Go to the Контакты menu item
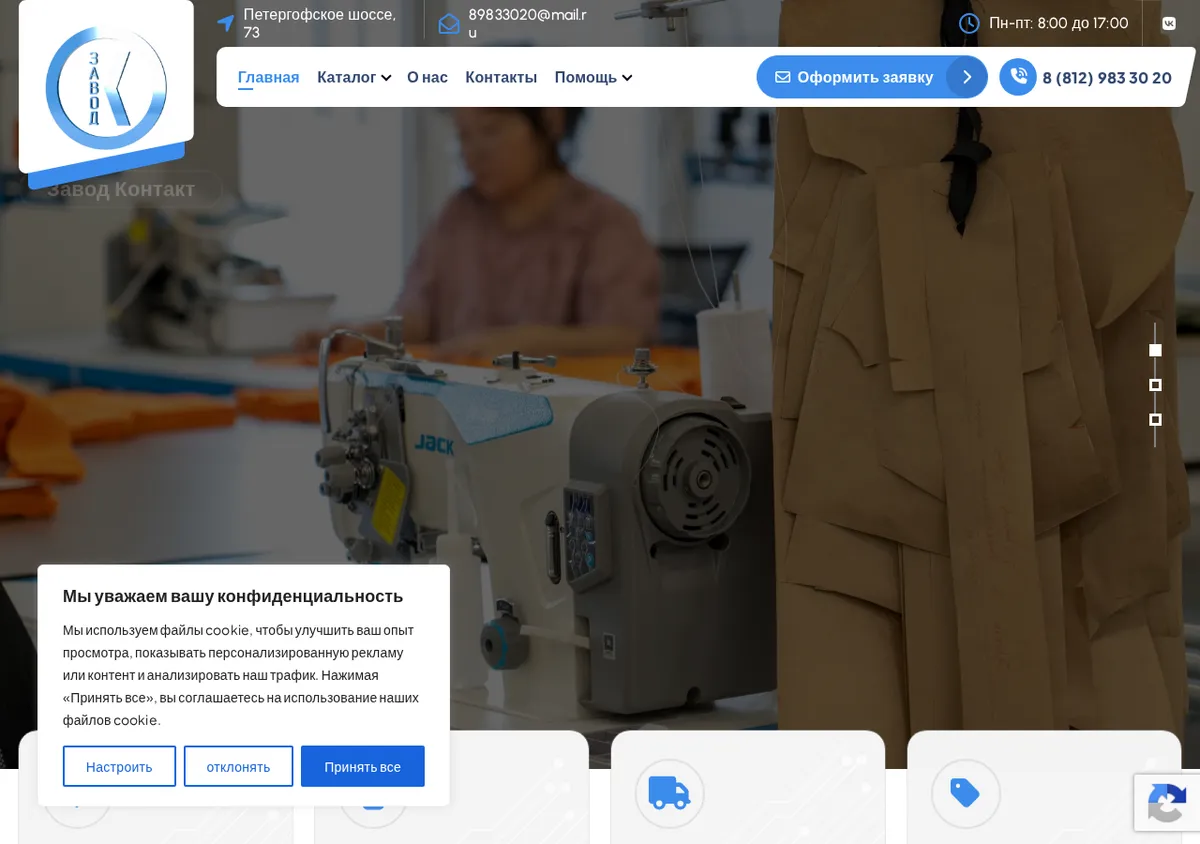The width and height of the screenshot is (1200, 844). click(x=501, y=77)
